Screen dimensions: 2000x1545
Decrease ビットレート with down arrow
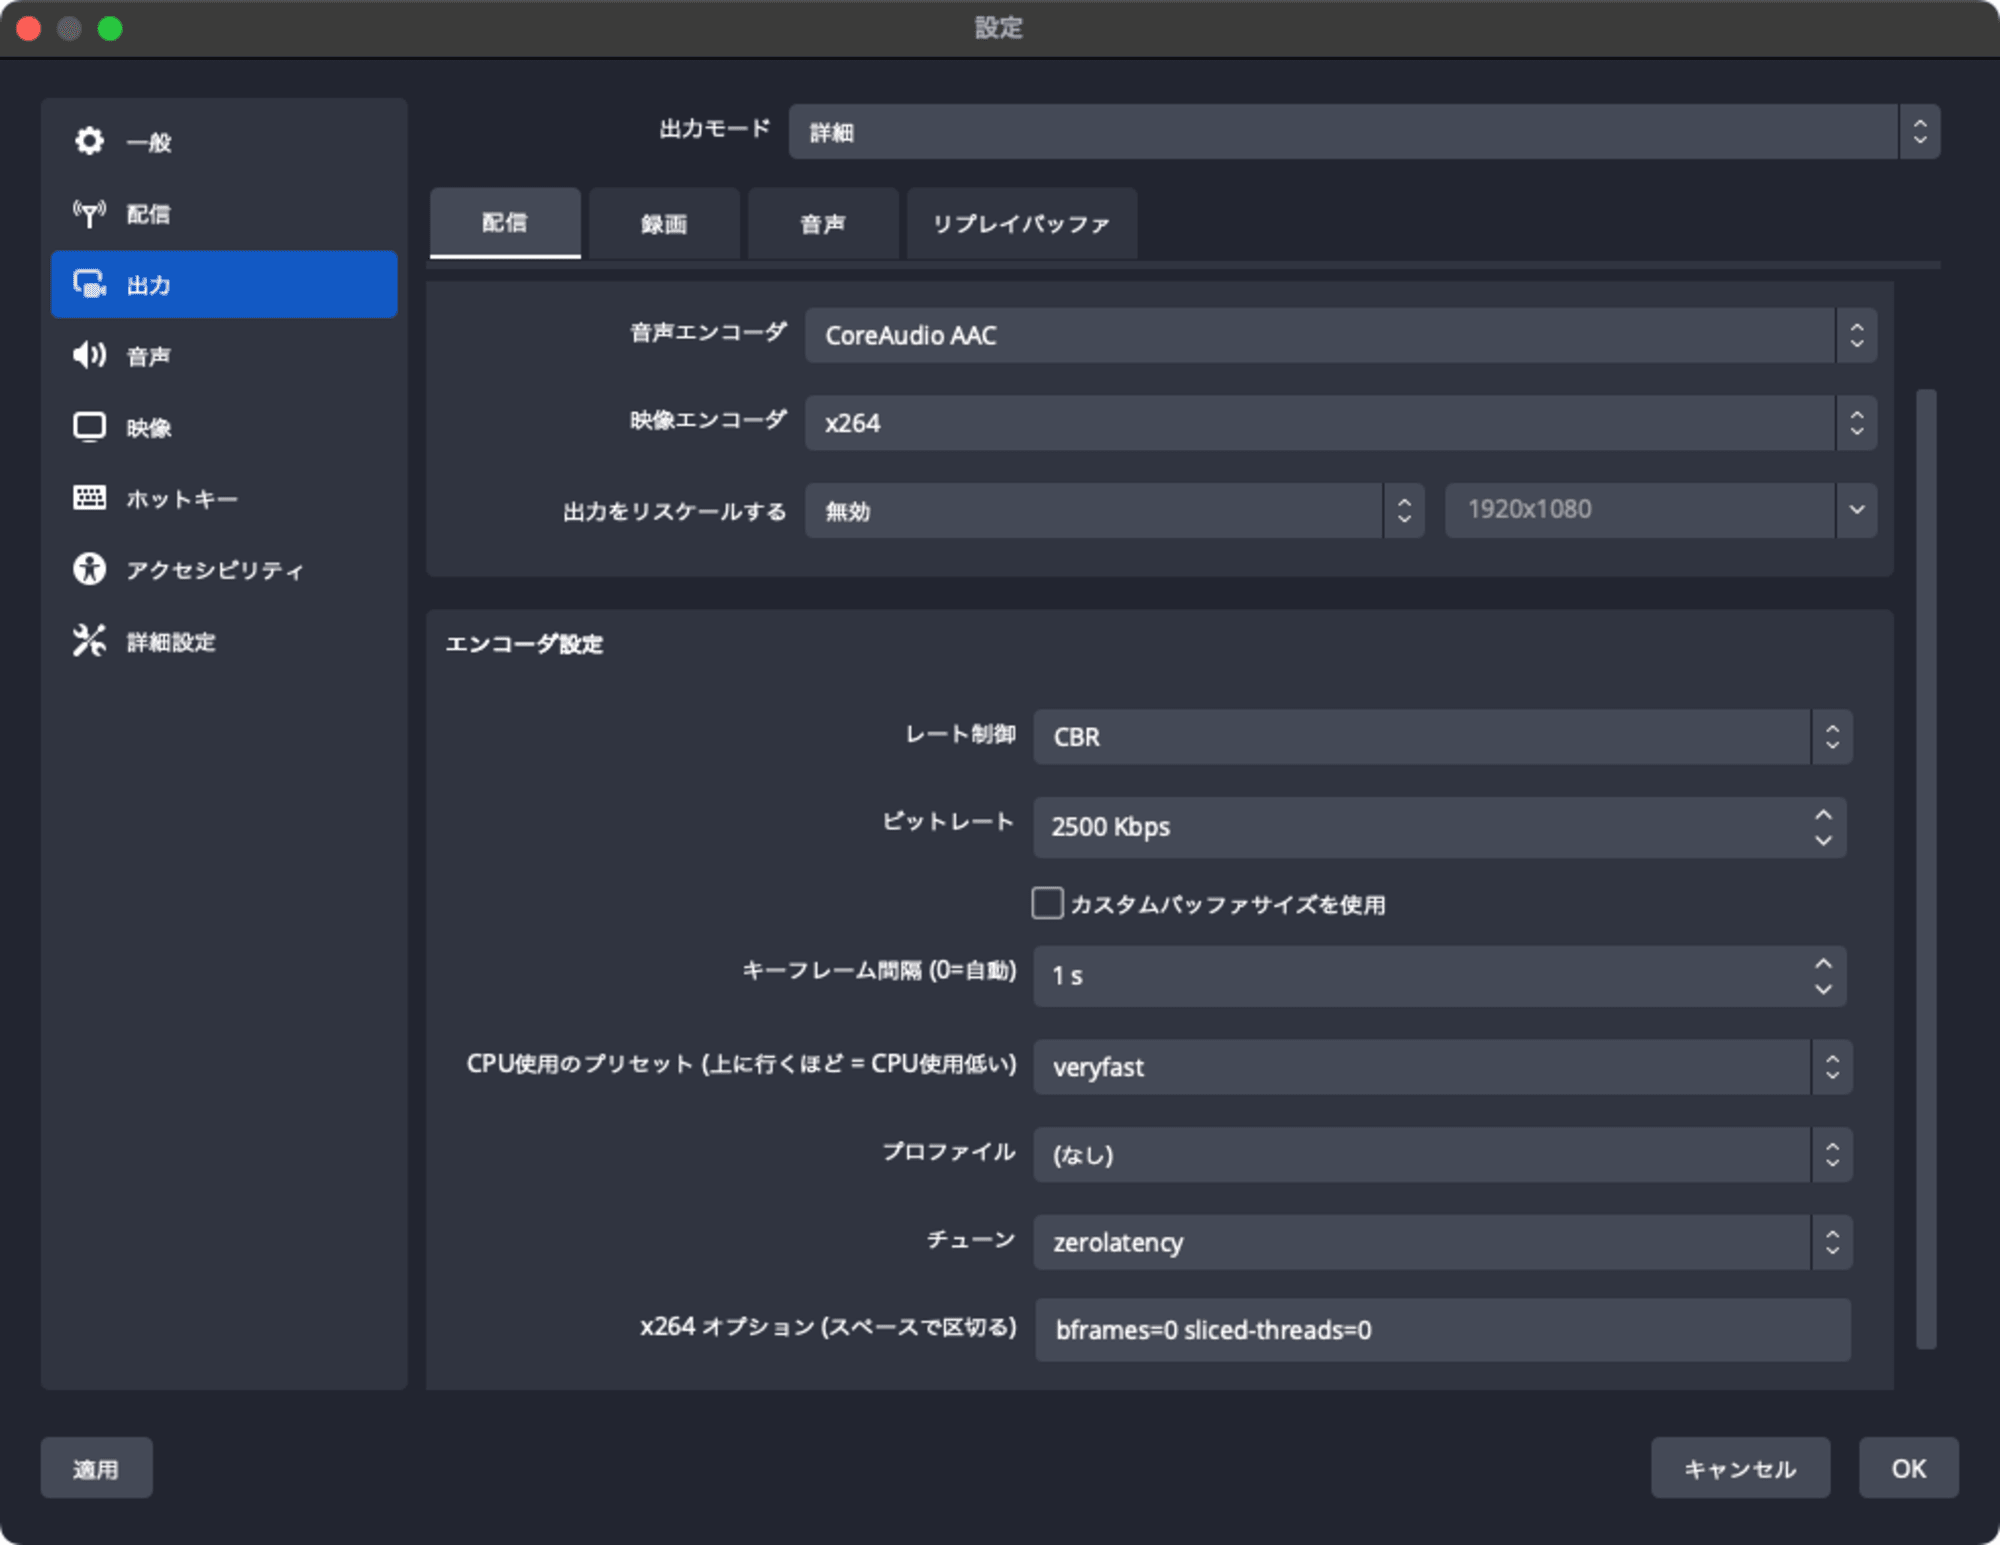[x=1823, y=841]
